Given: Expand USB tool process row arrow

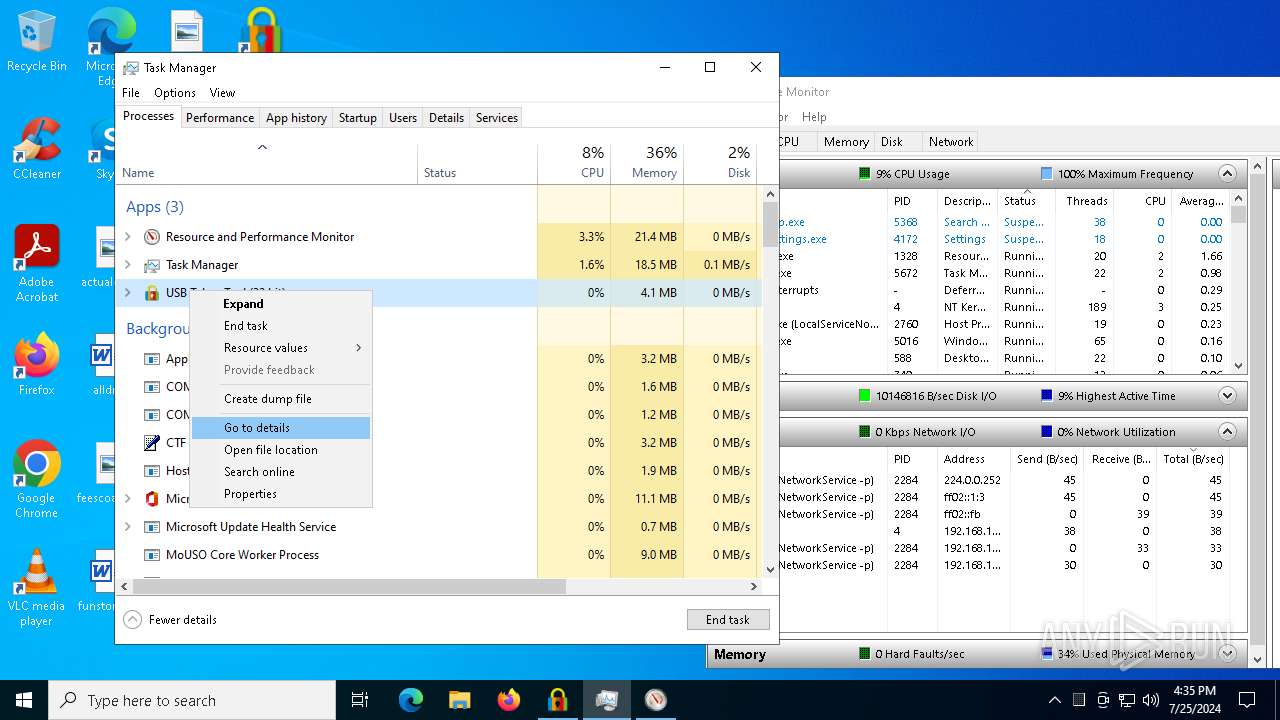Looking at the screenshot, I should click(x=127, y=293).
